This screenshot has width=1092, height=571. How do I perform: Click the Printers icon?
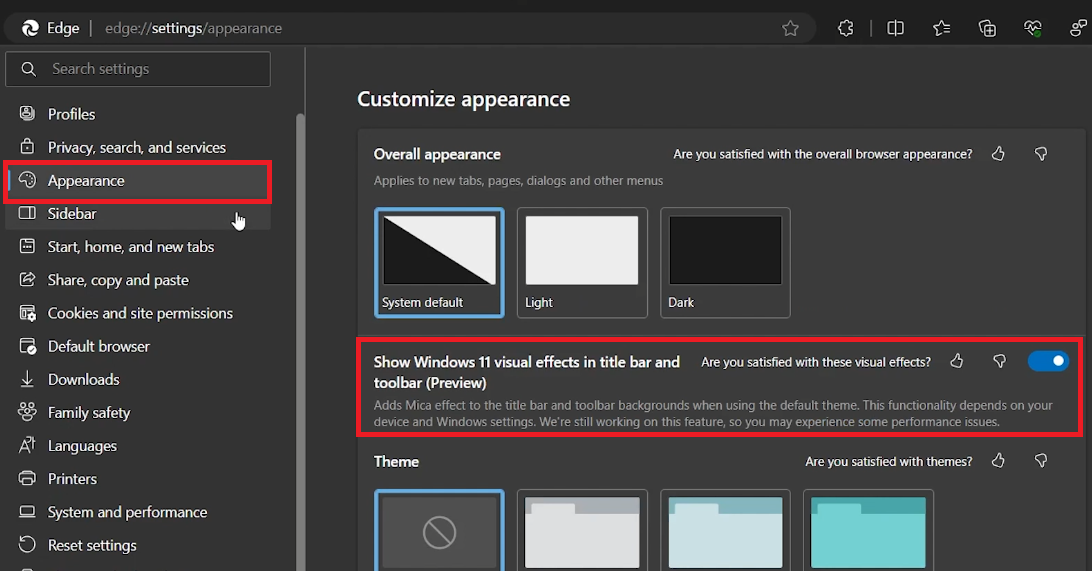click(x=27, y=478)
